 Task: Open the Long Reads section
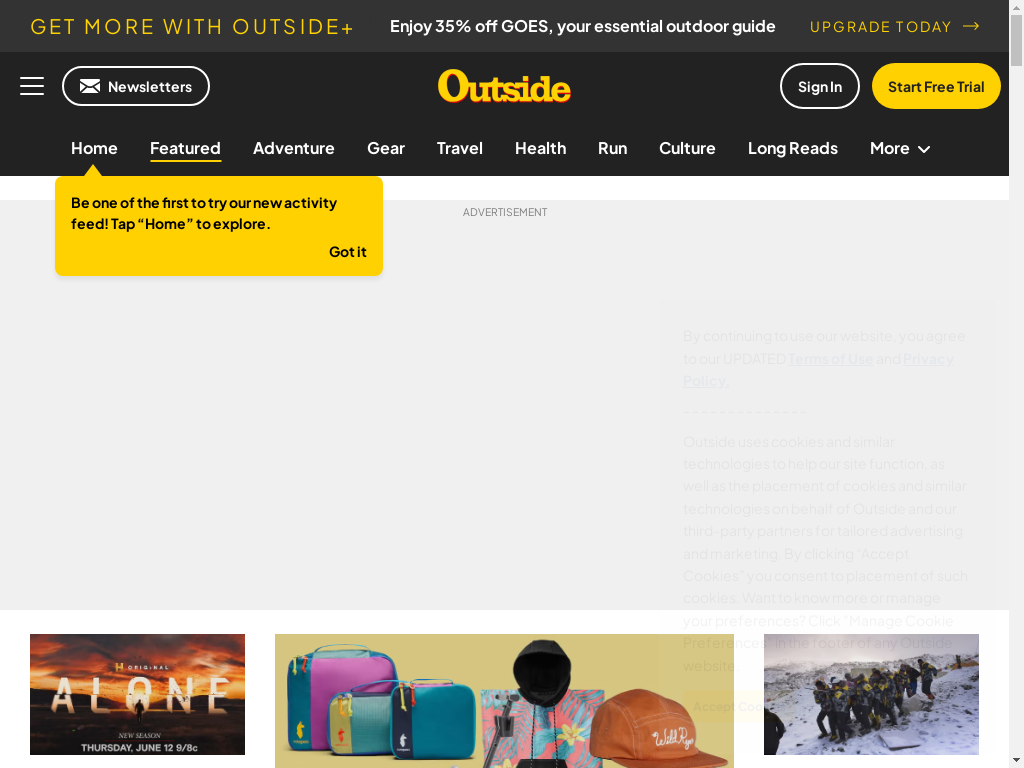pyautogui.click(x=793, y=148)
